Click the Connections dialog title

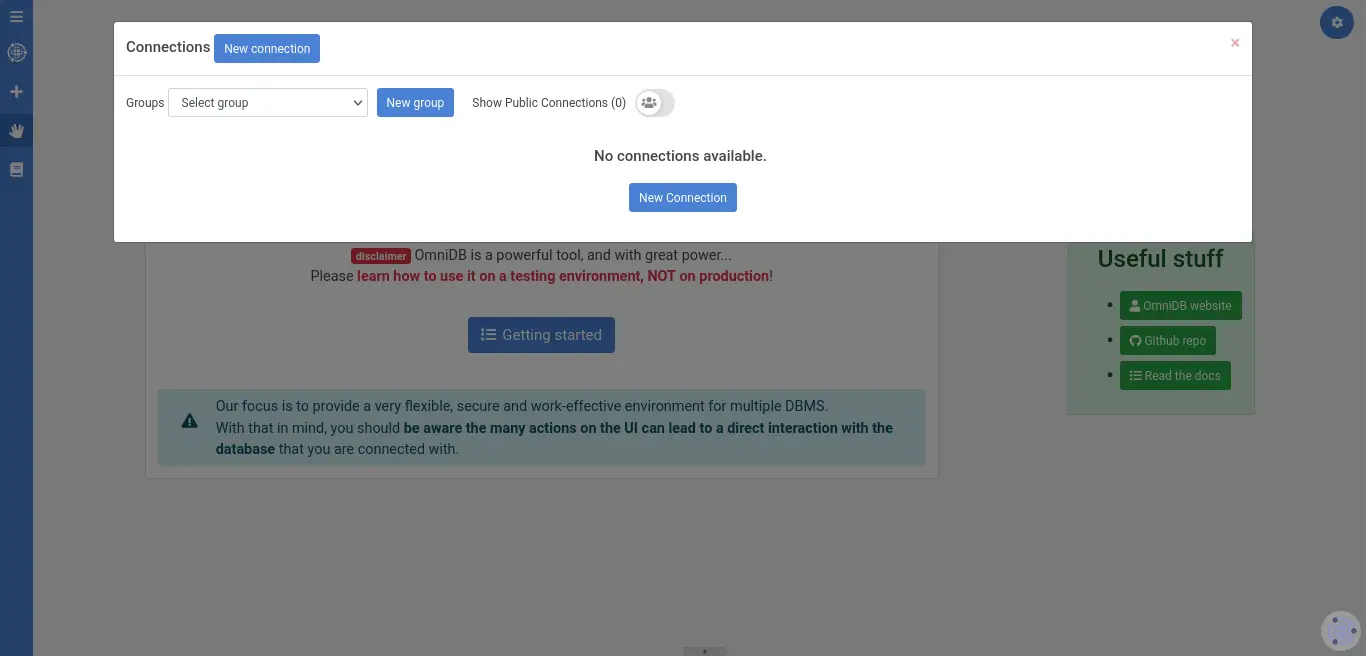point(168,47)
